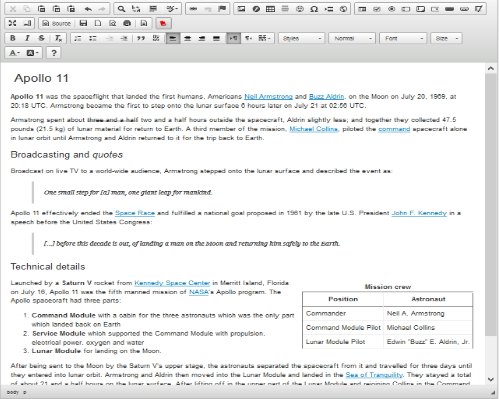
Task: Open Find with the magnifier icon
Action: 121,9
